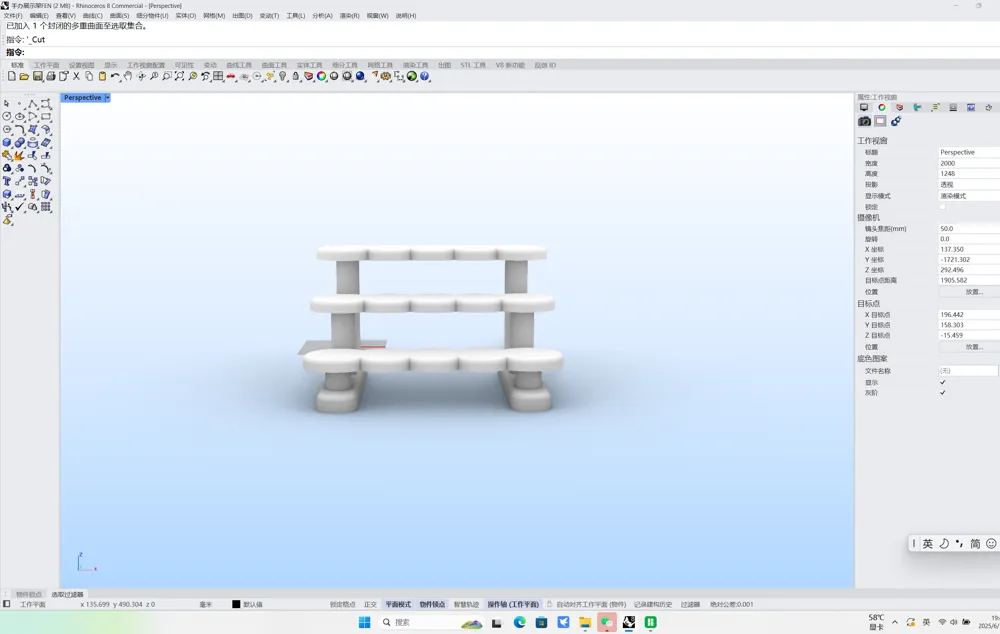Viewport: 1000px width, 634px height.
Task: Click the Explode icon in left toolbar
Action: [x=19, y=156]
